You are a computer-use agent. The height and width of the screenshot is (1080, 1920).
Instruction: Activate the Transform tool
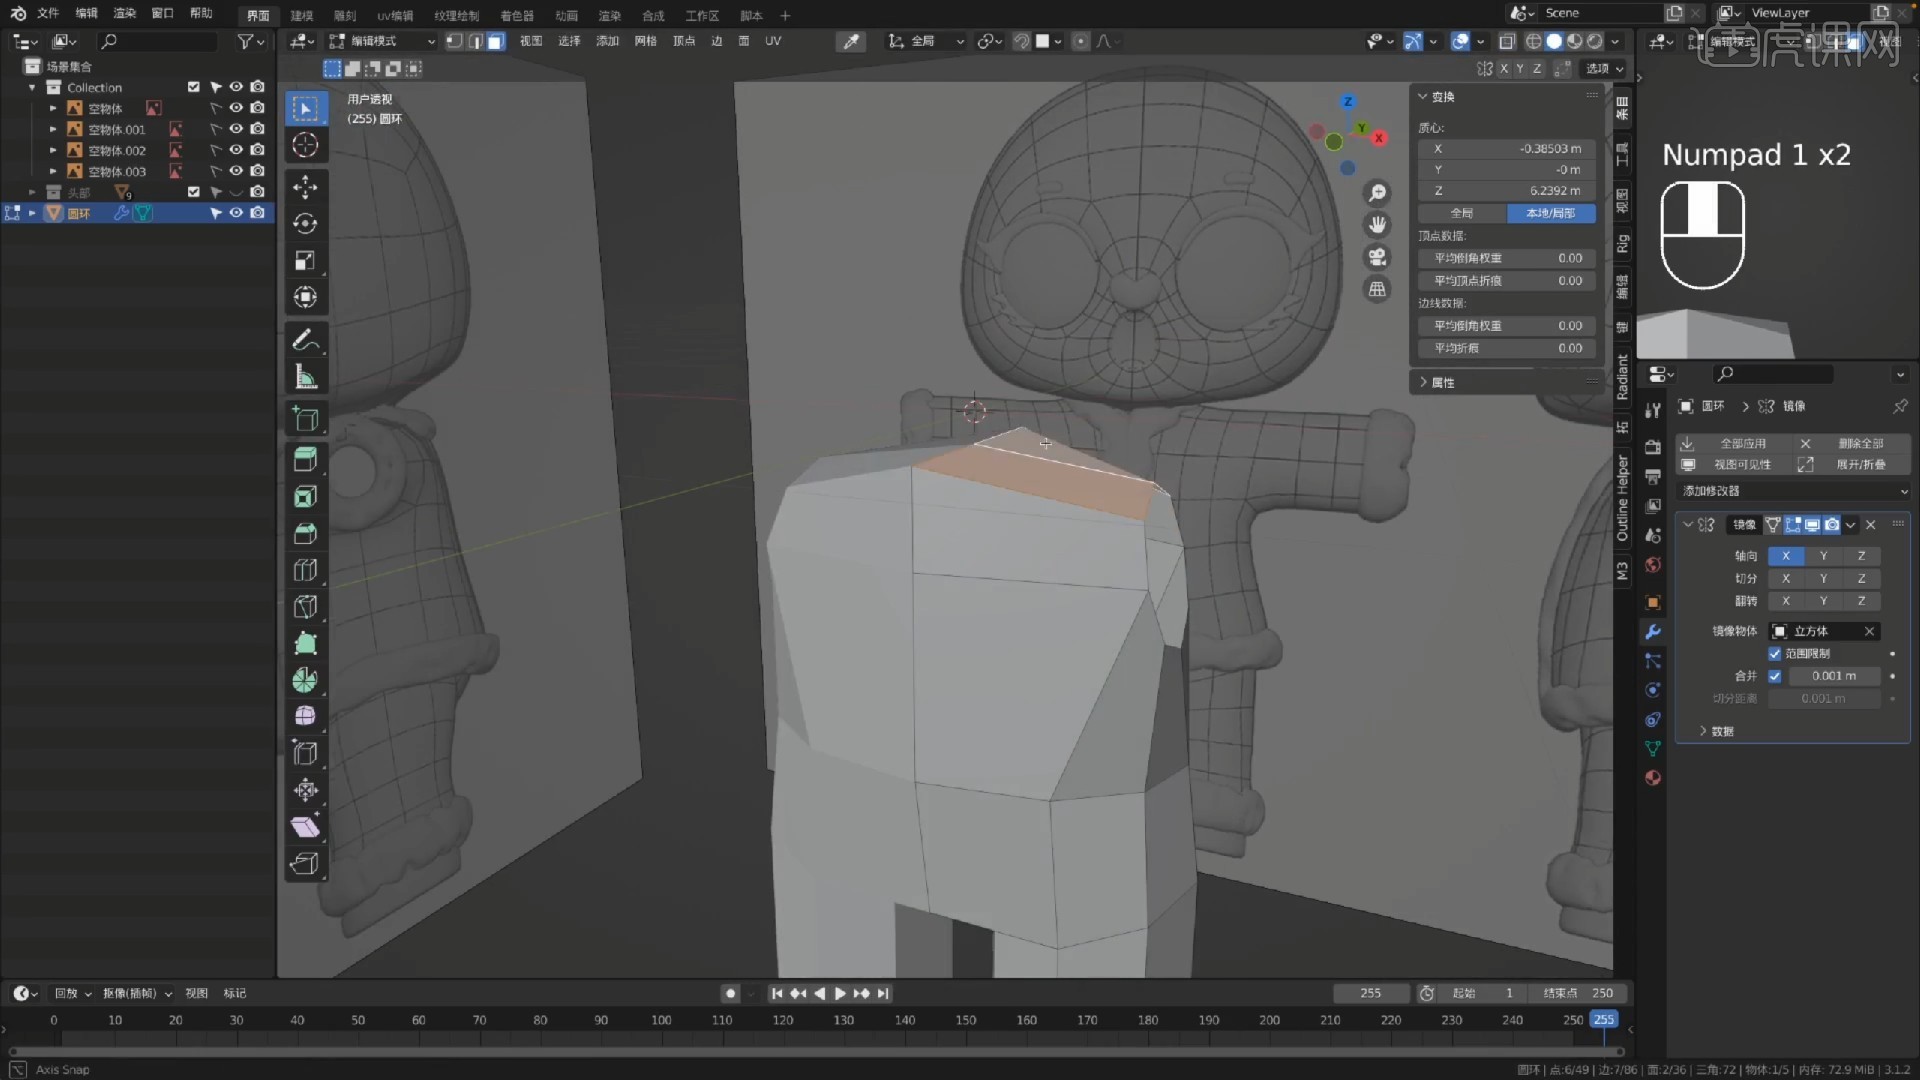coord(306,298)
